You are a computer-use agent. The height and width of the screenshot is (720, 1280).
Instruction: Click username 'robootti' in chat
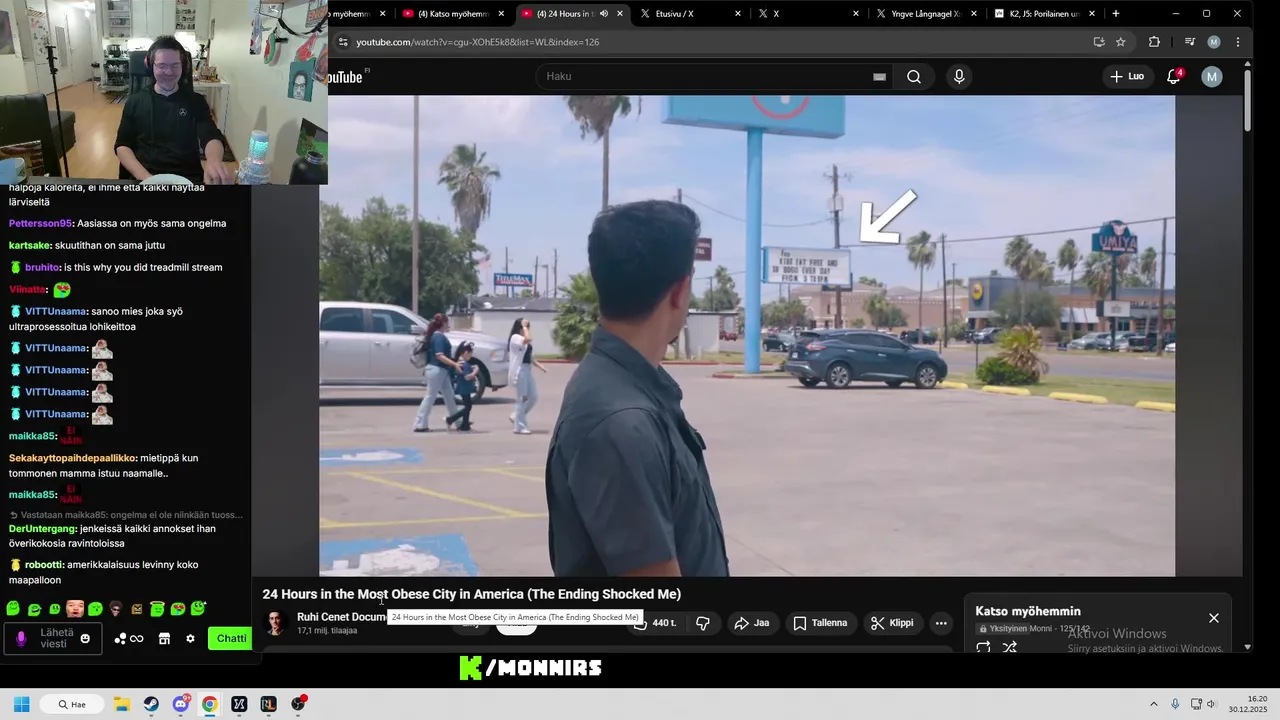(x=43, y=565)
